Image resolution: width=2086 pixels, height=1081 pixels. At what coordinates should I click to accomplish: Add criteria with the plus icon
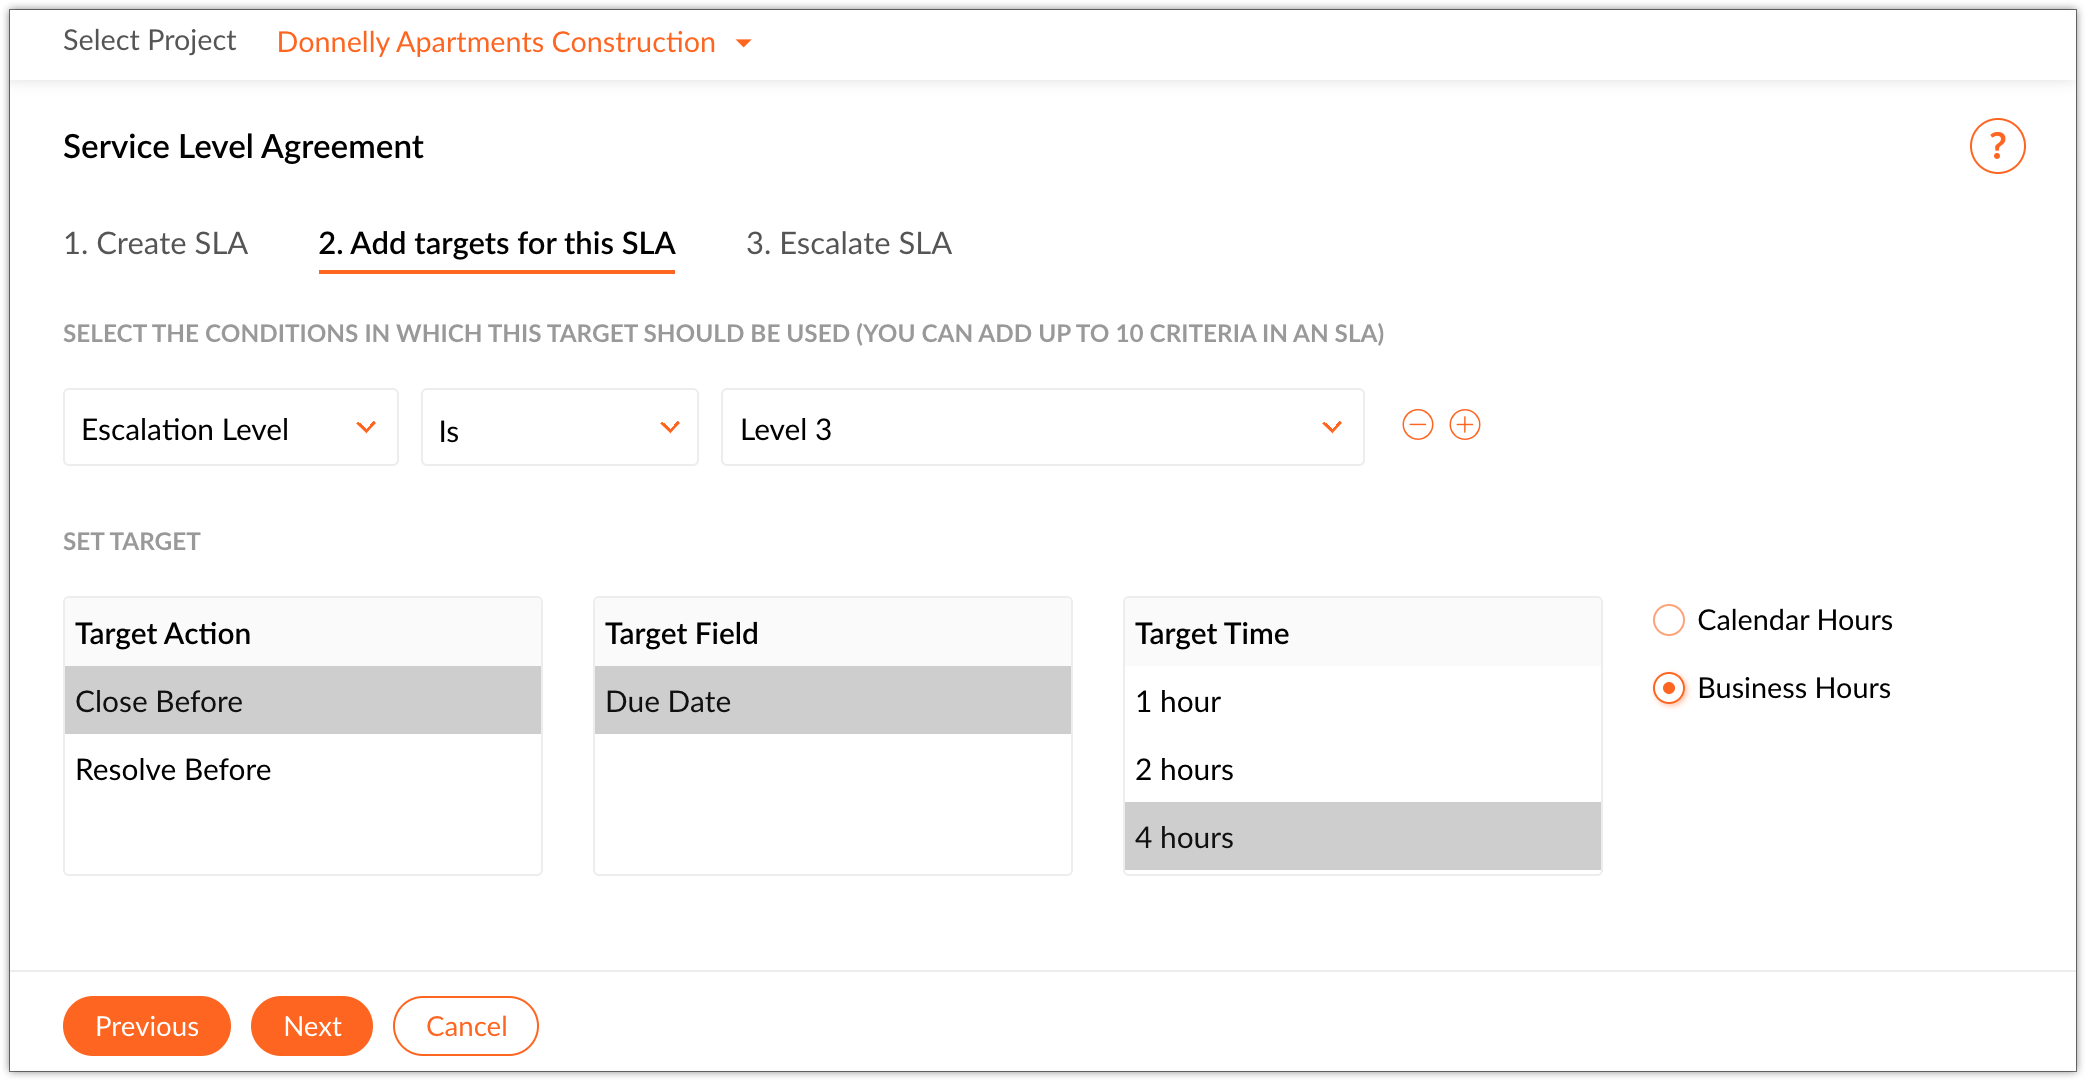1465,425
